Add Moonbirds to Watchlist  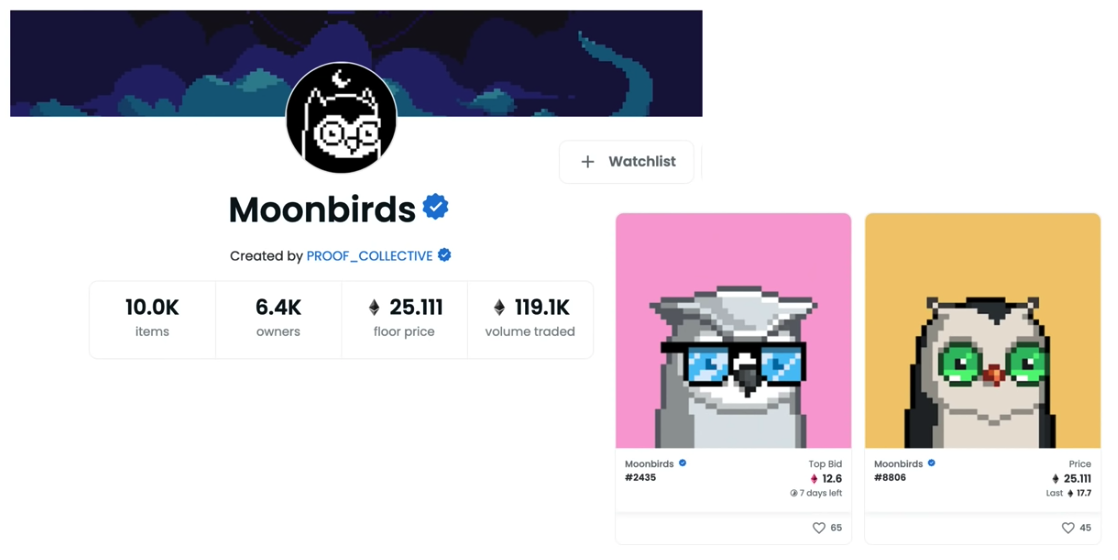click(x=627, y=162)
